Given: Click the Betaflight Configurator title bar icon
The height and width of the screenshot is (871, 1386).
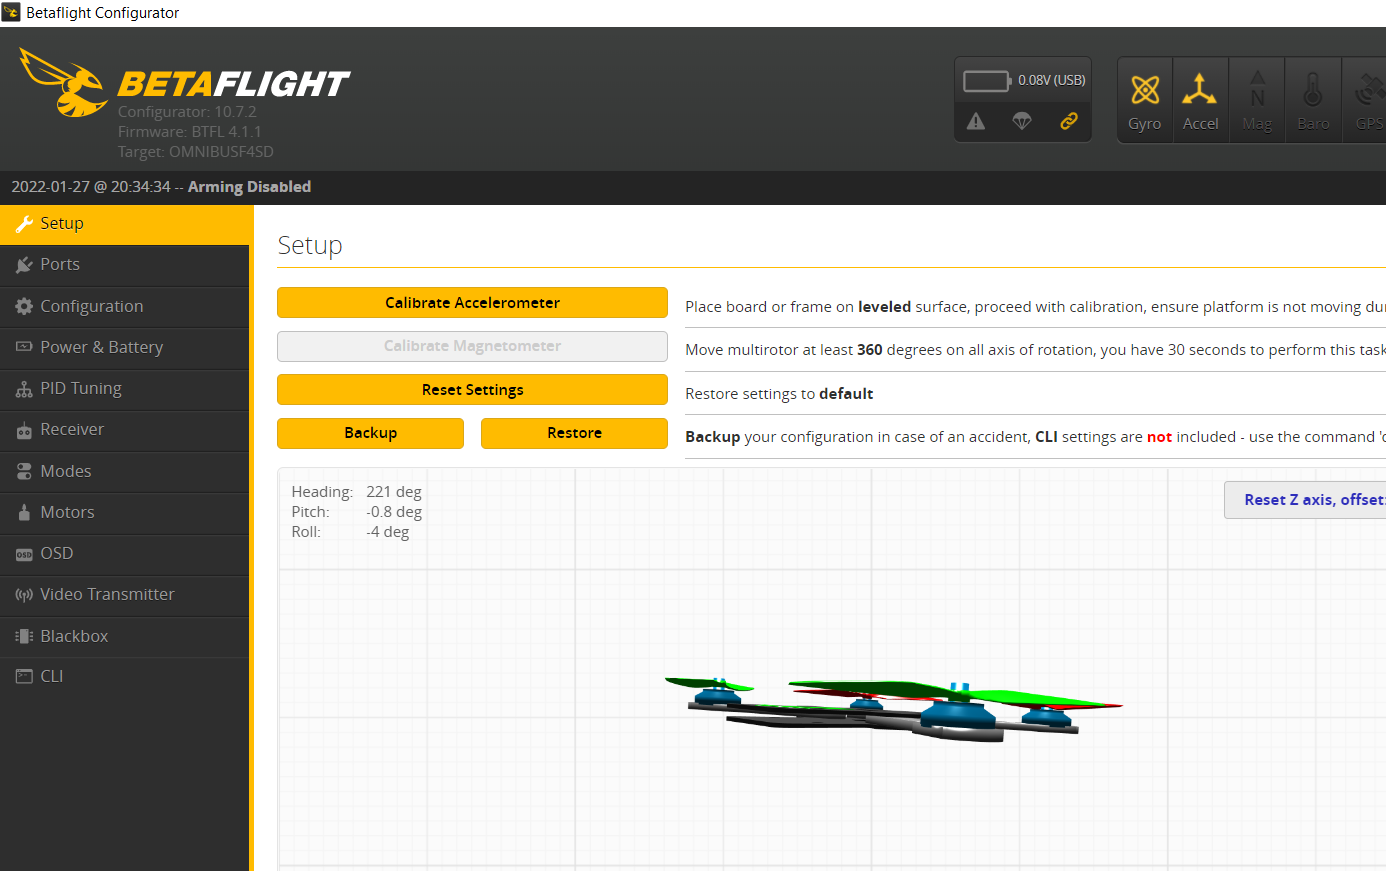Looking at the screenshot, I should point(12,13).
